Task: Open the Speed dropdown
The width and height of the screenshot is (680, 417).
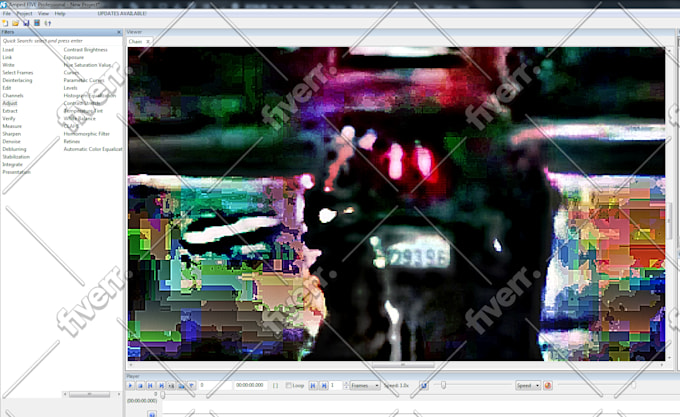Action: pyautogui.click(x=528, y=385)
